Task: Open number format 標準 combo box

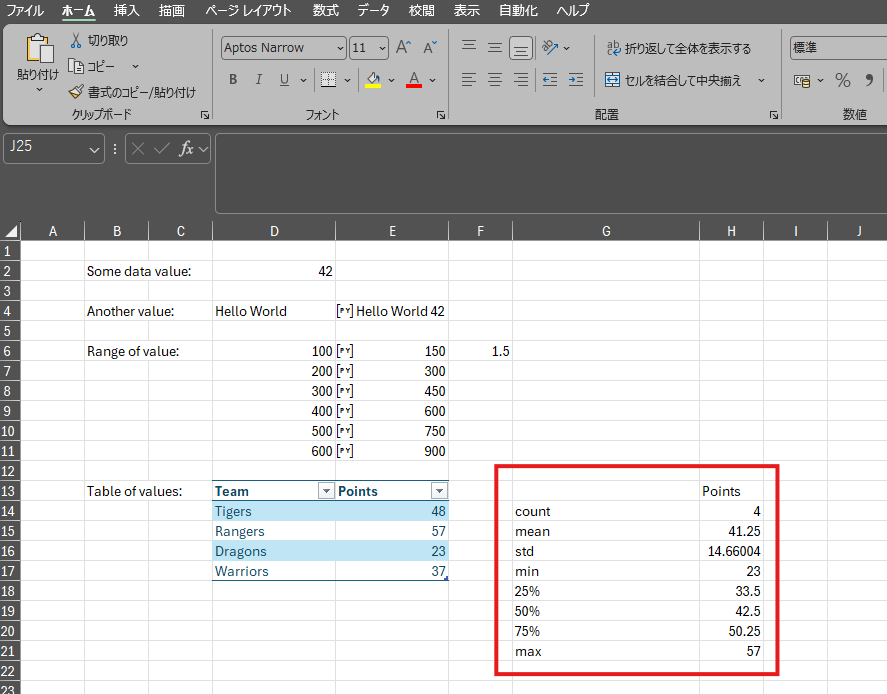Action: 838,48
